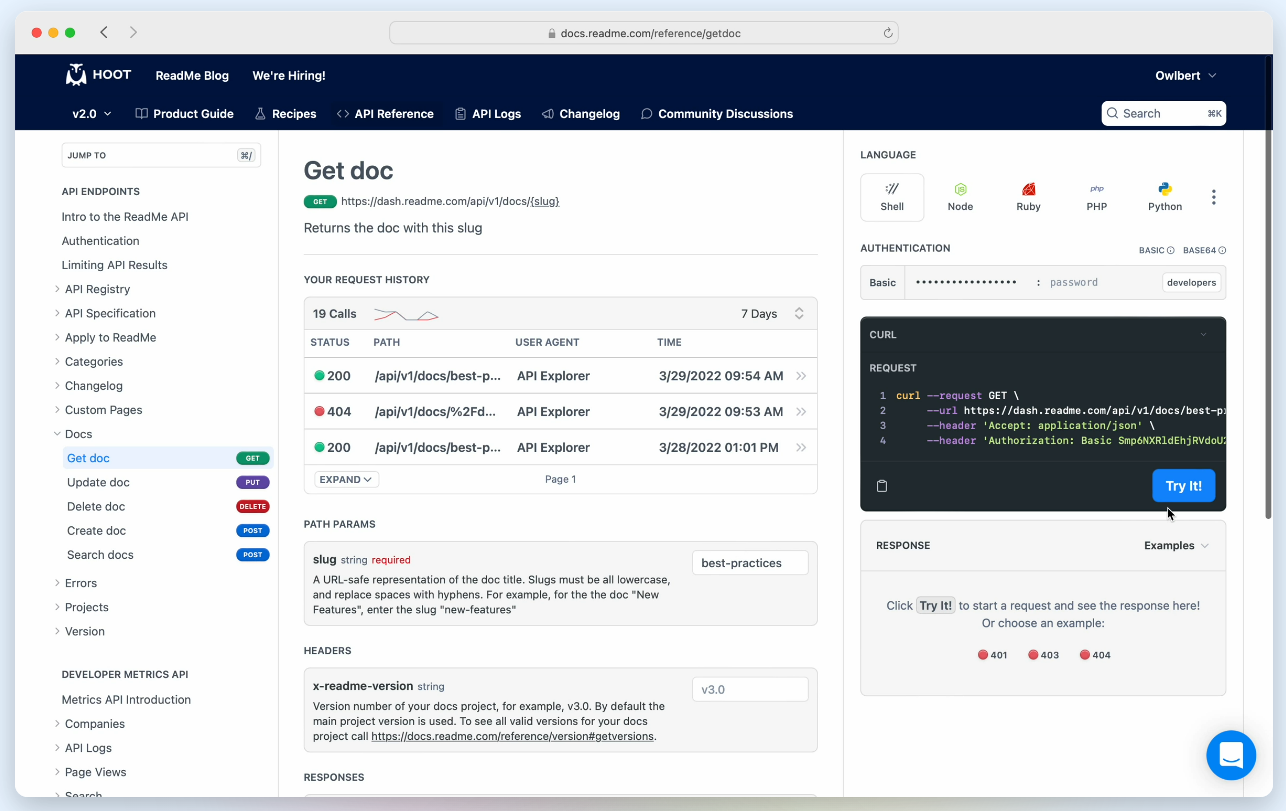The height and width of the screenshot is (811, 1286).
Task: Open the response Examples dropdown
Action: tap(1177, 546)
